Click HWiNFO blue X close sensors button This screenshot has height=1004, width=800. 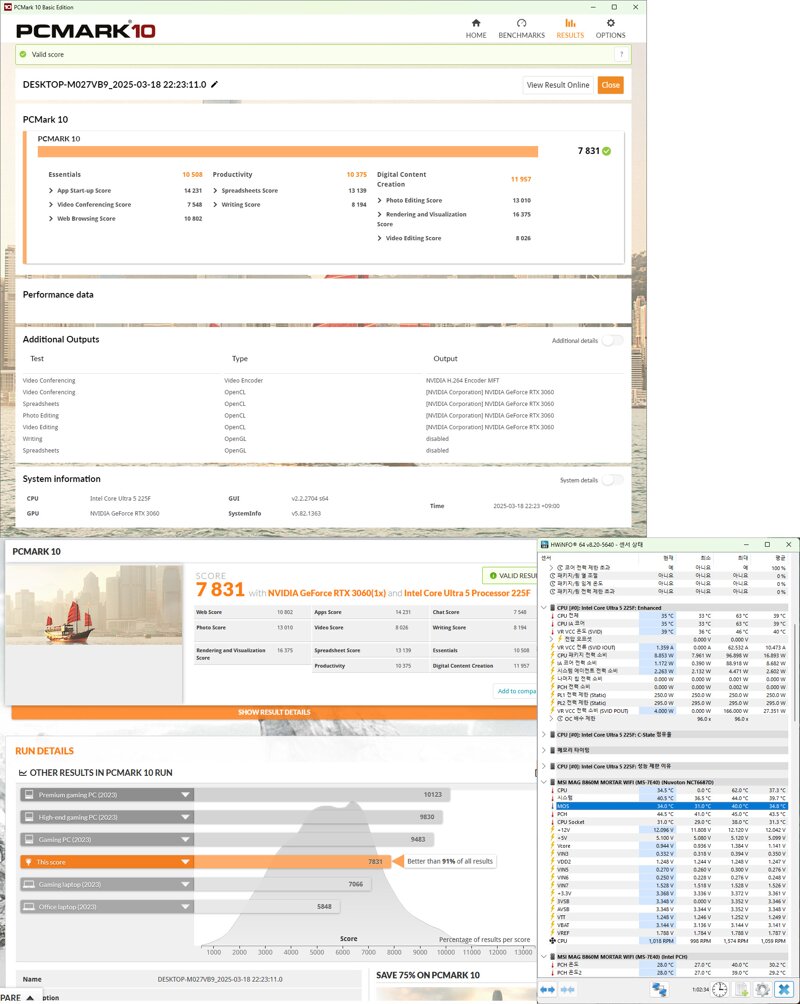pyautogui.click(x=783, y=989)
